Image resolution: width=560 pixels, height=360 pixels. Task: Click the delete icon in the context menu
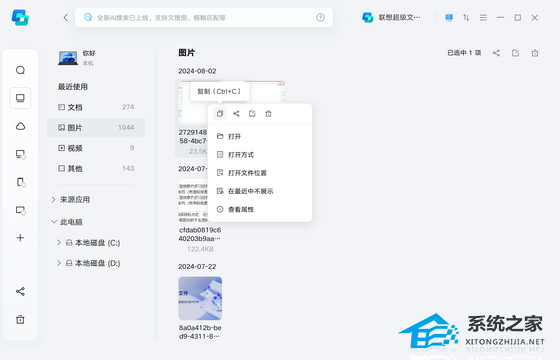click(x=268, y=114)
